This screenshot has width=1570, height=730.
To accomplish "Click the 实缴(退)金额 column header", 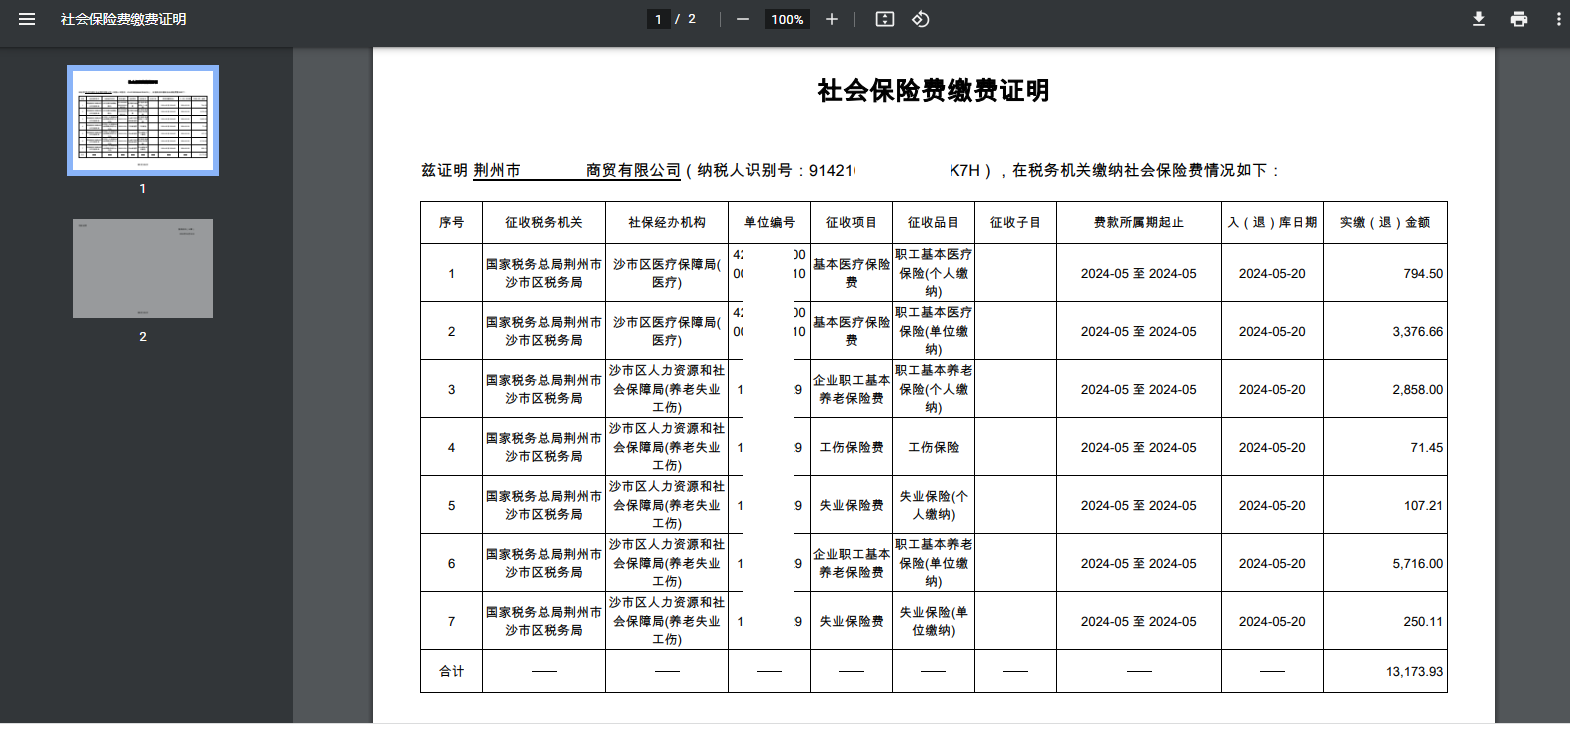I will point(1385,222).
